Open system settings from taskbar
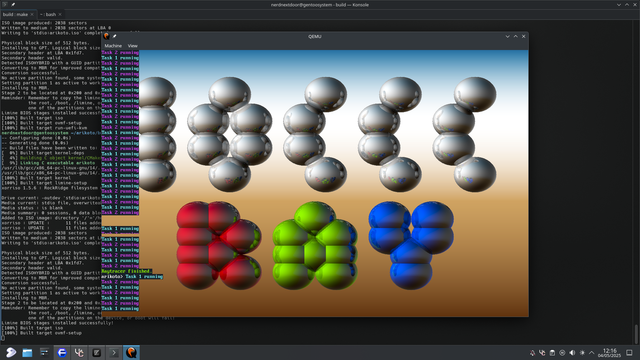This screenshot has height=360, width=640. pyautogui.click(x=44, y=352)
